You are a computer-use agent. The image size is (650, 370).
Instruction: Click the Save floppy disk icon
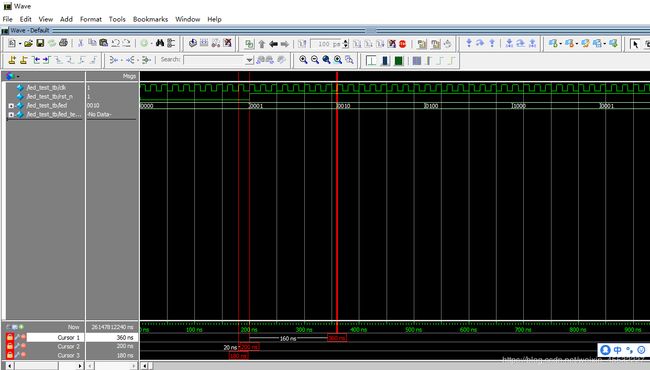40,43
